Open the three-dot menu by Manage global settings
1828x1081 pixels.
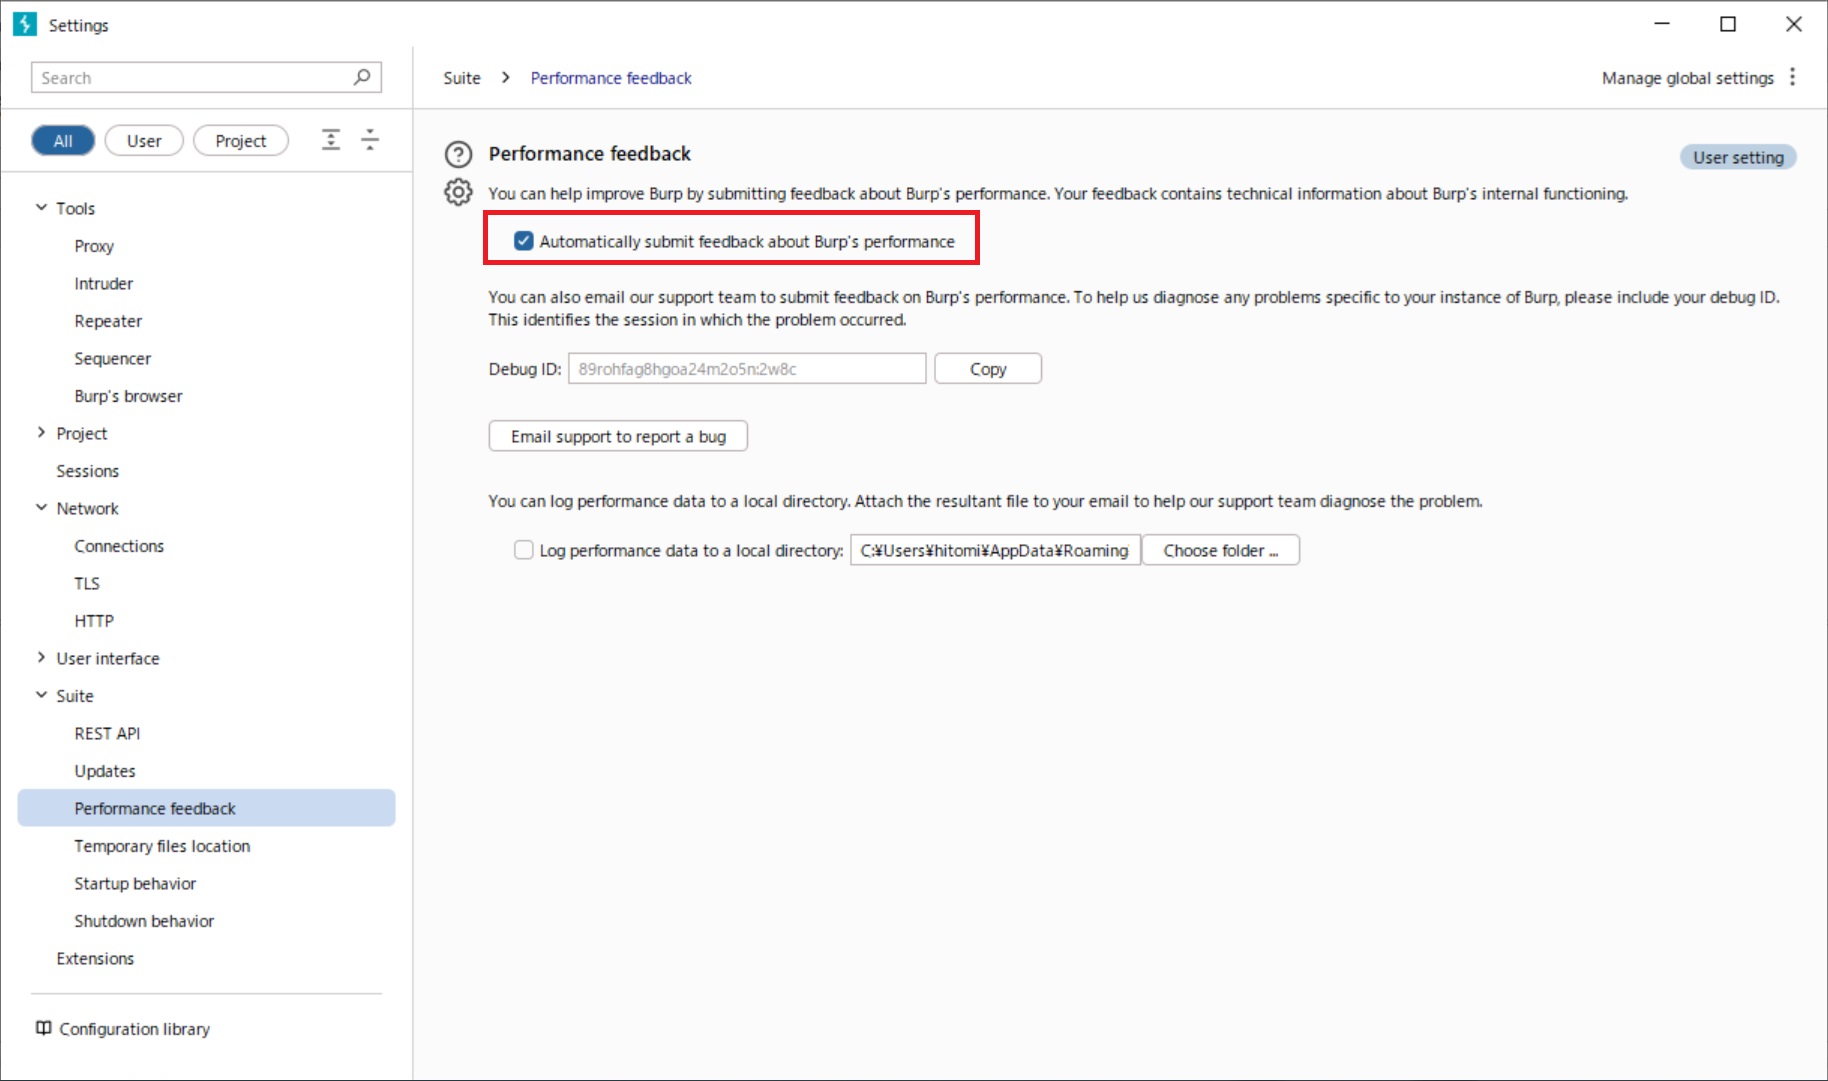[1792, 77]
